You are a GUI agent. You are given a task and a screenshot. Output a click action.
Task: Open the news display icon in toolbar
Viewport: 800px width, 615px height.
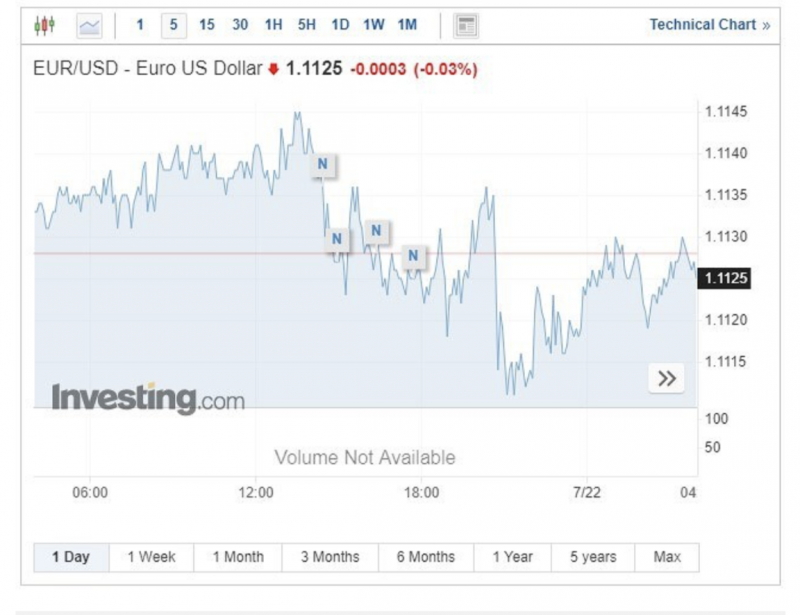tap(466, 25)
